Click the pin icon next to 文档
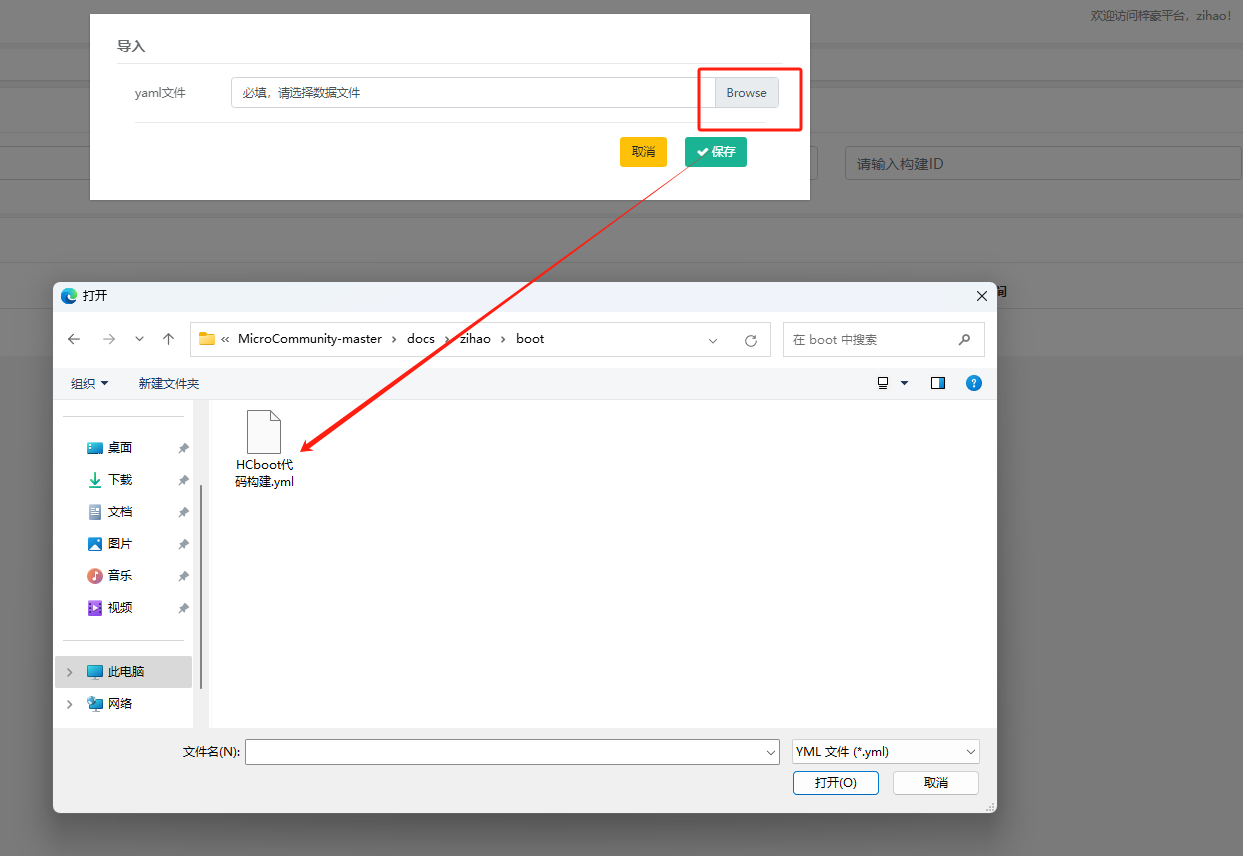The height and width of the screenshot is (856, 1243). 183,513
